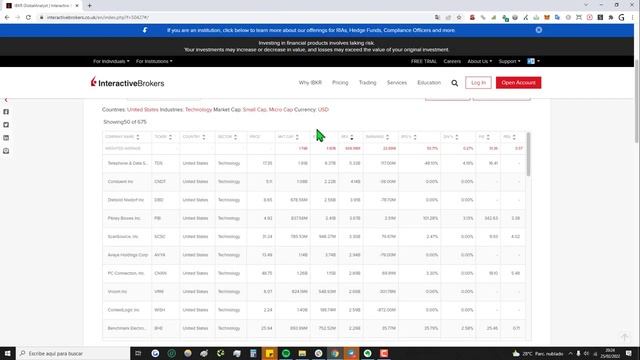Open the MetaMask fox extension
Viewport: 640px width, 360px height.
547,17
